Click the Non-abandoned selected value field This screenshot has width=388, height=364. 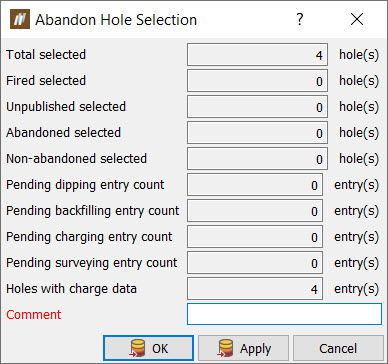tap(257, 158)
